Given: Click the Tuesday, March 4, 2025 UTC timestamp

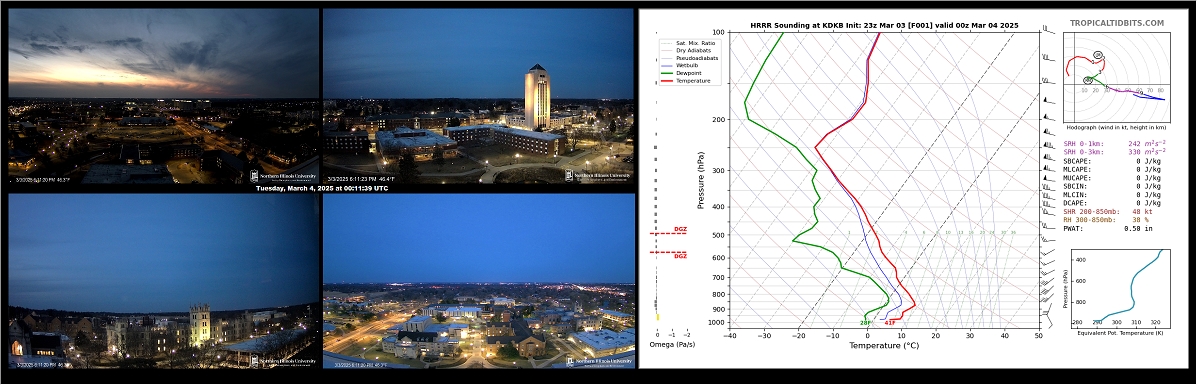Looking at the screenshot, I should (x=321, y=189).
